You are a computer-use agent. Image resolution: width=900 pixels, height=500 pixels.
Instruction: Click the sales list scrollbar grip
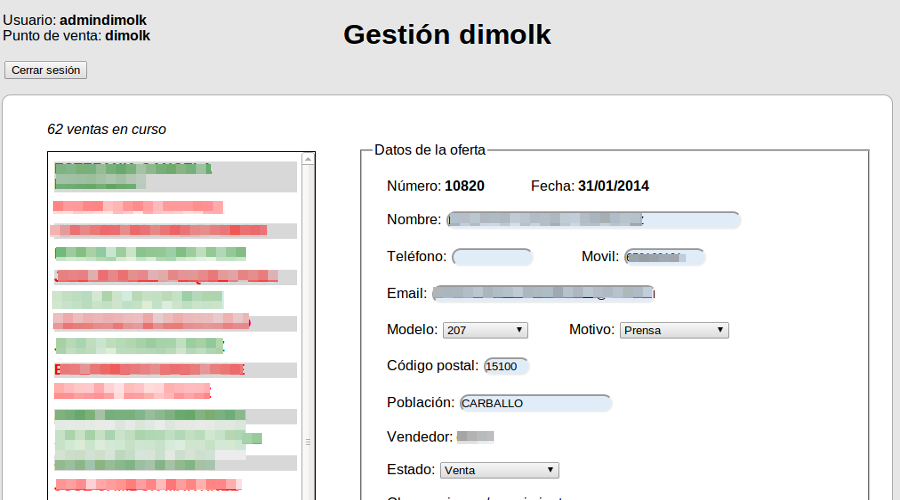point(308,441)
